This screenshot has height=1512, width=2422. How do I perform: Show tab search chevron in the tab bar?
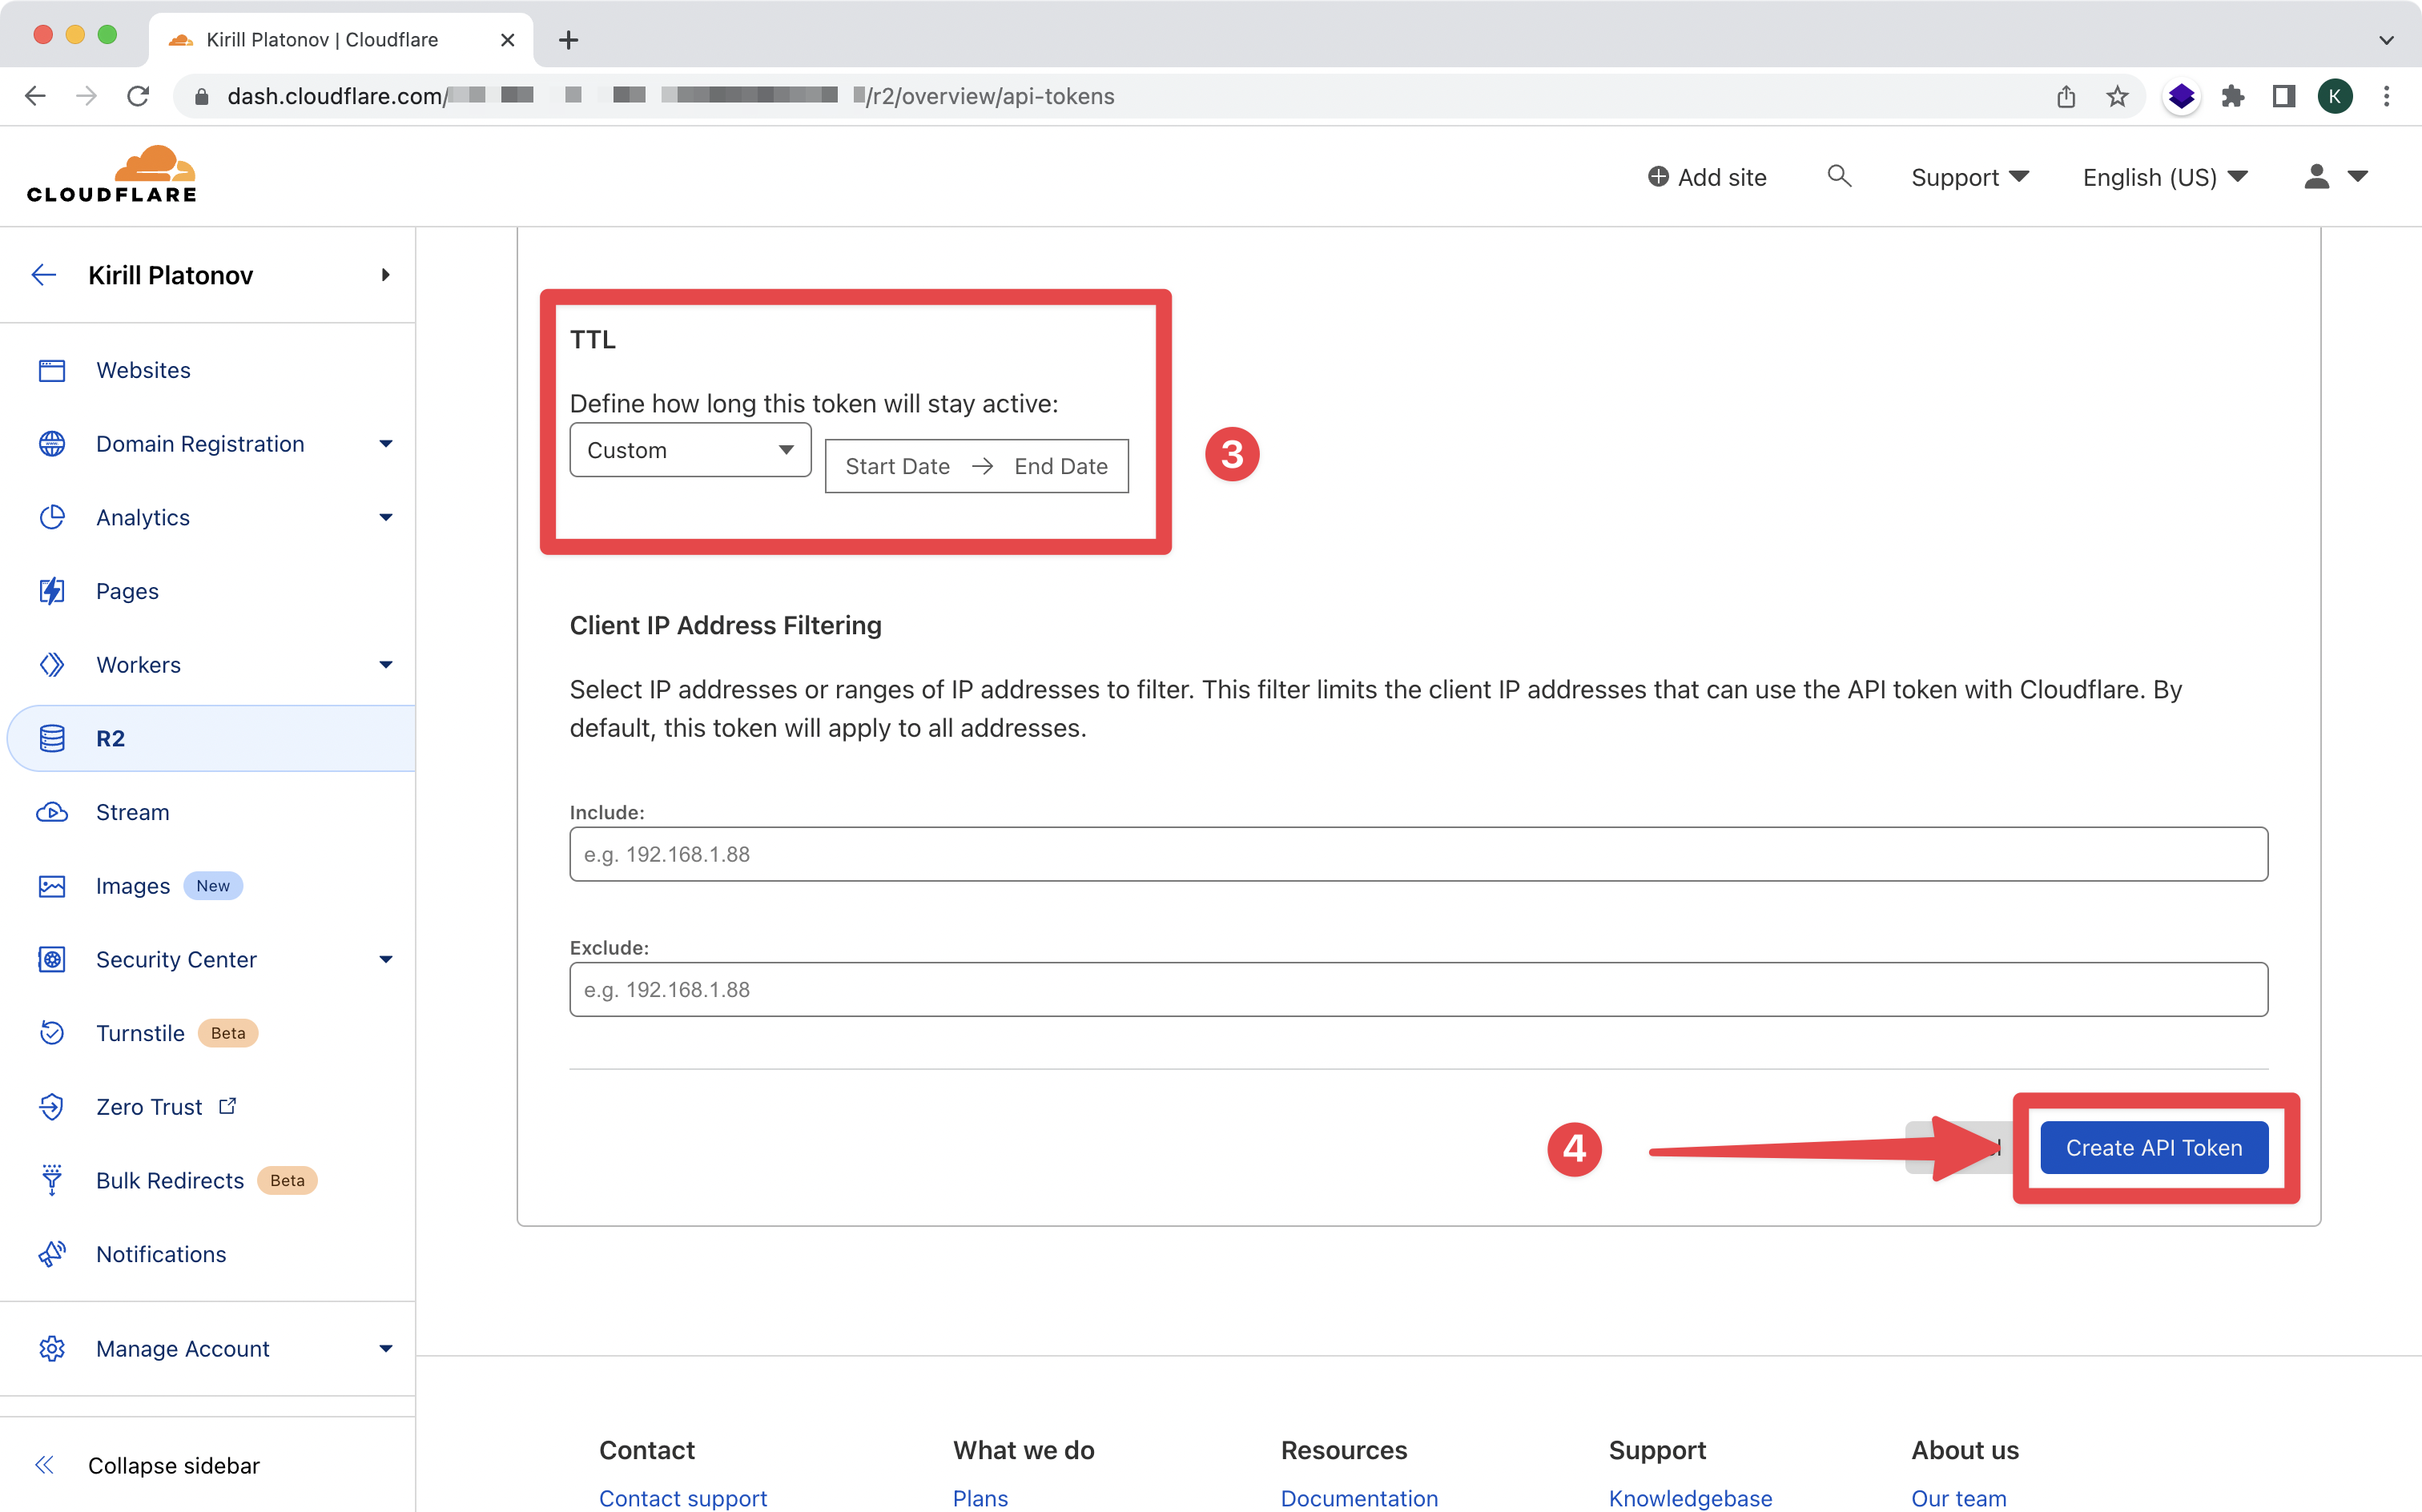tap(2387, 40)
